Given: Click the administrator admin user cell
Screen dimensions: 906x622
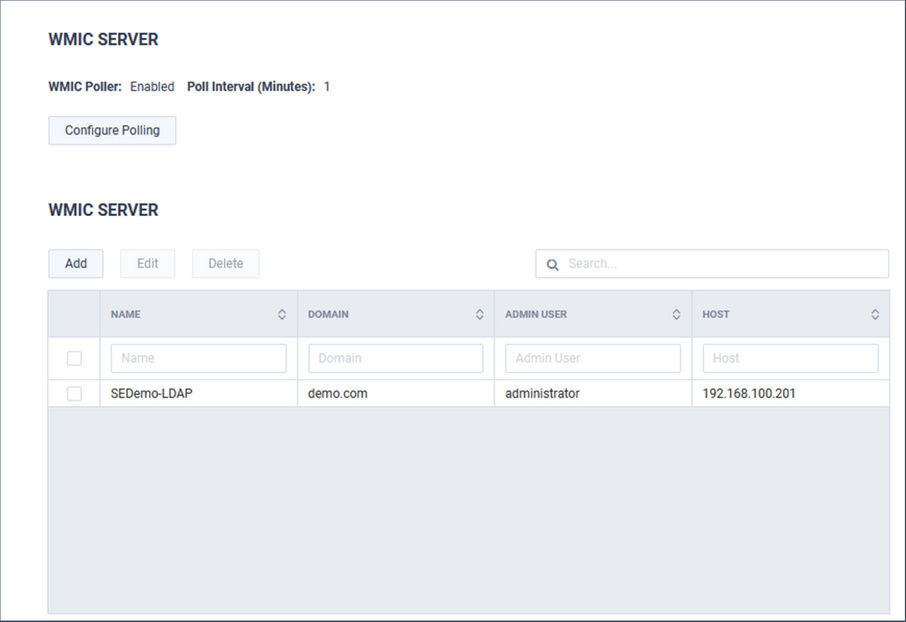Looking at the screenshot, I should click(x=542, y=394).
